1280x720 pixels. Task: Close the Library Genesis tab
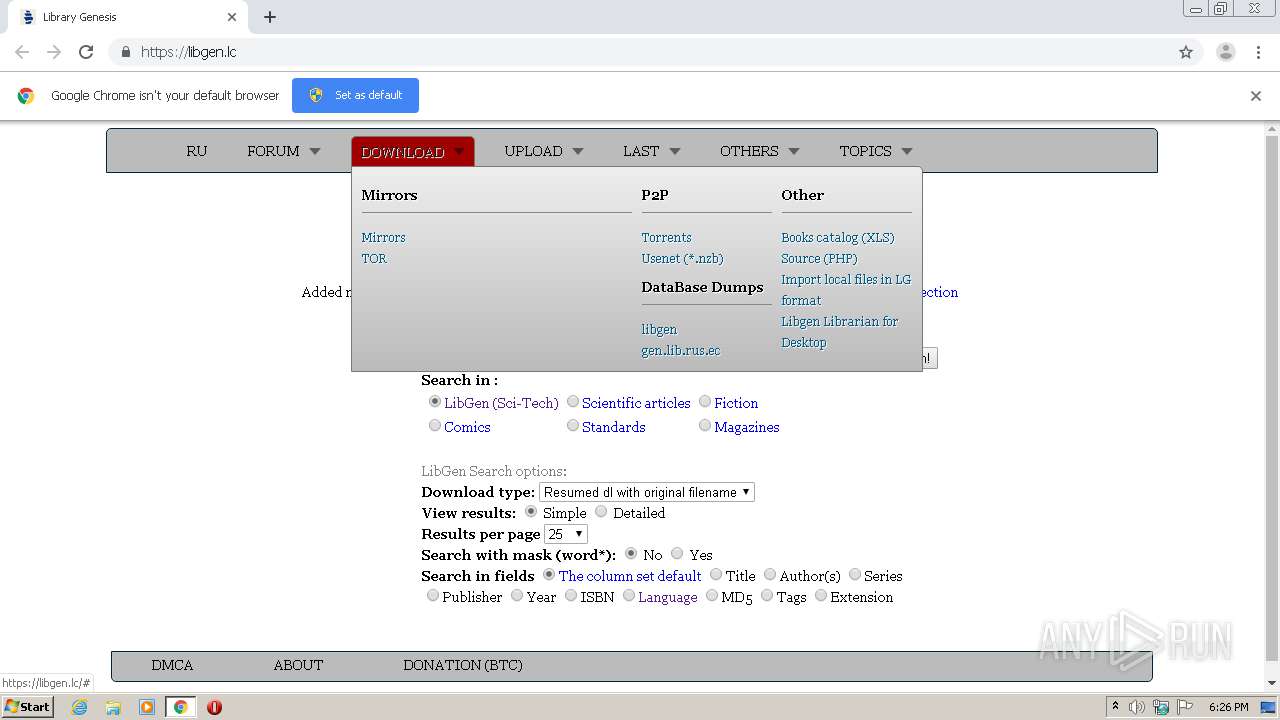[x=232, y=17]
